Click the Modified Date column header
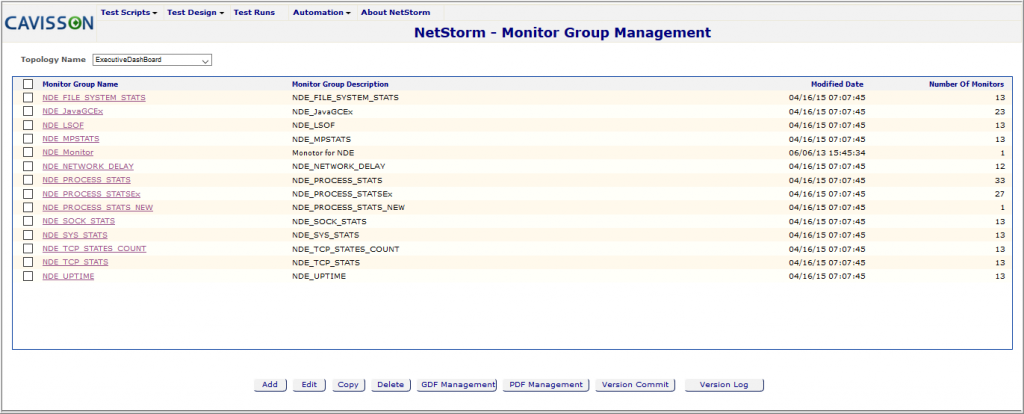This screenshot has width=1024, height=414. 837,84
